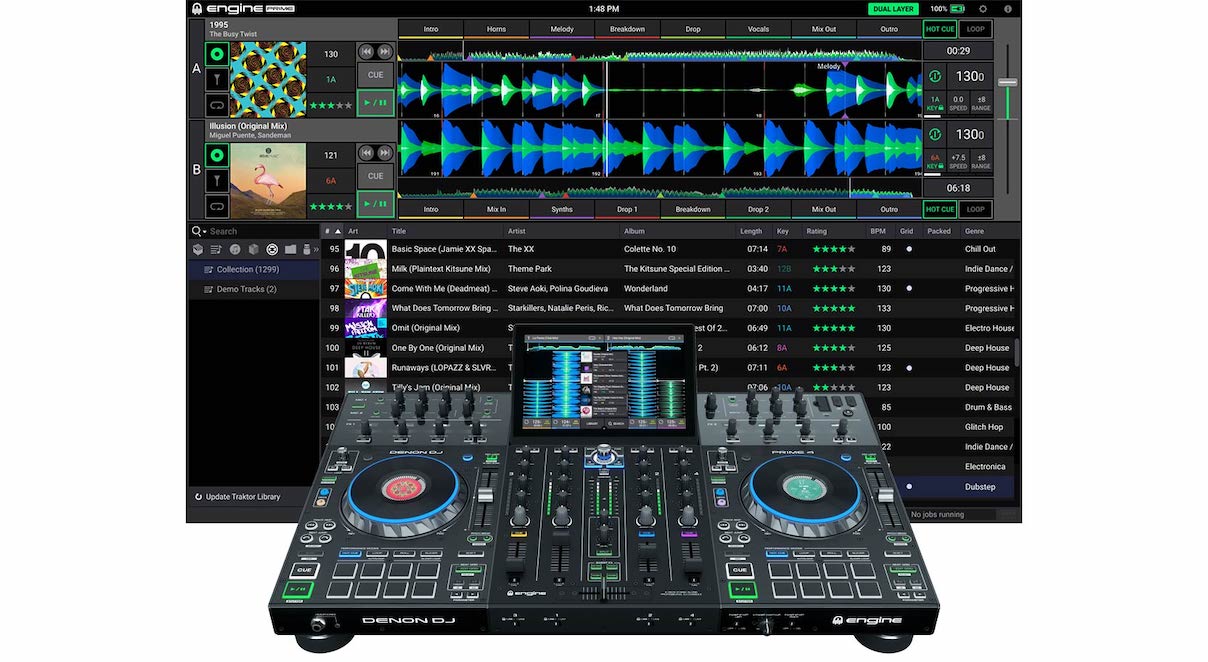The width and height of the screenshot is (1208, 662).
Task: Open the settings gear in the top bar
Action: click(x=983, y=9)
